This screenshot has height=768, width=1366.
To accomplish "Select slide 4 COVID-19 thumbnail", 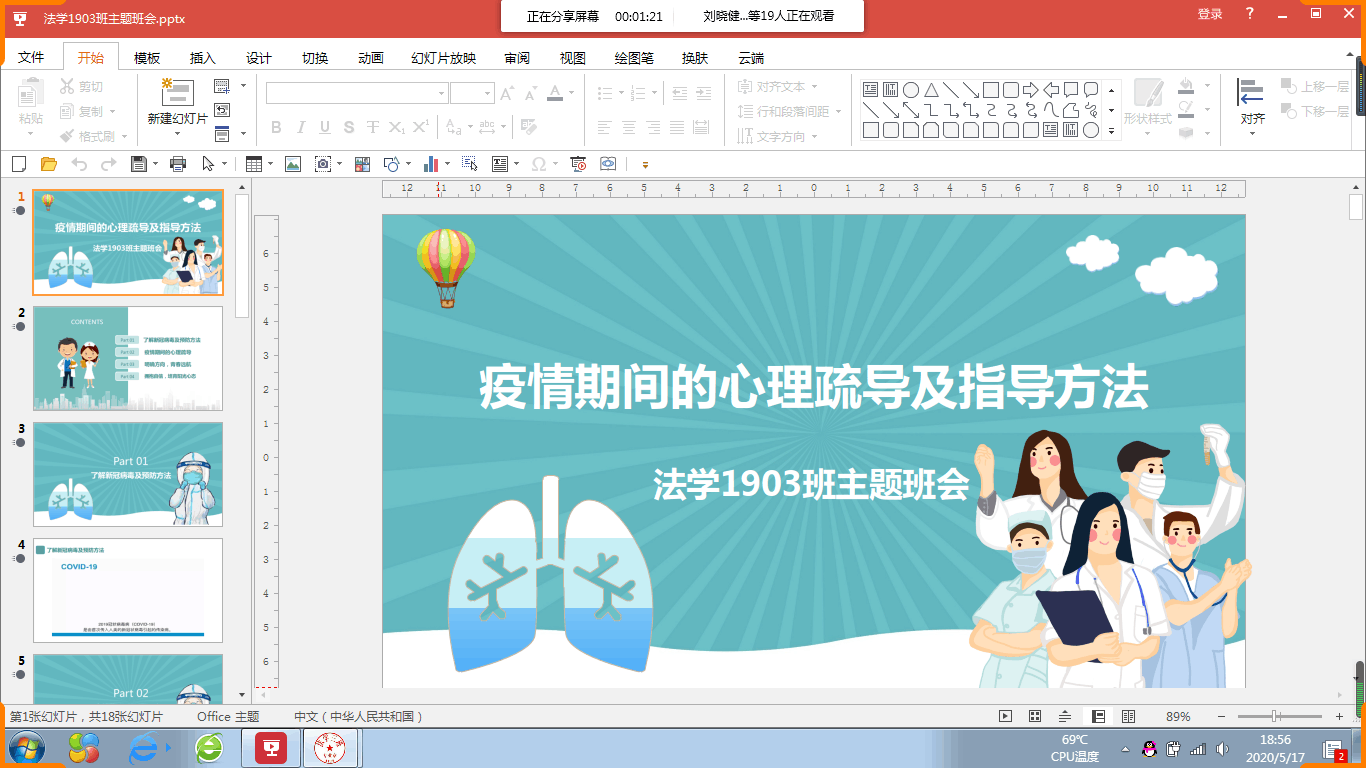I will point(128,590).
